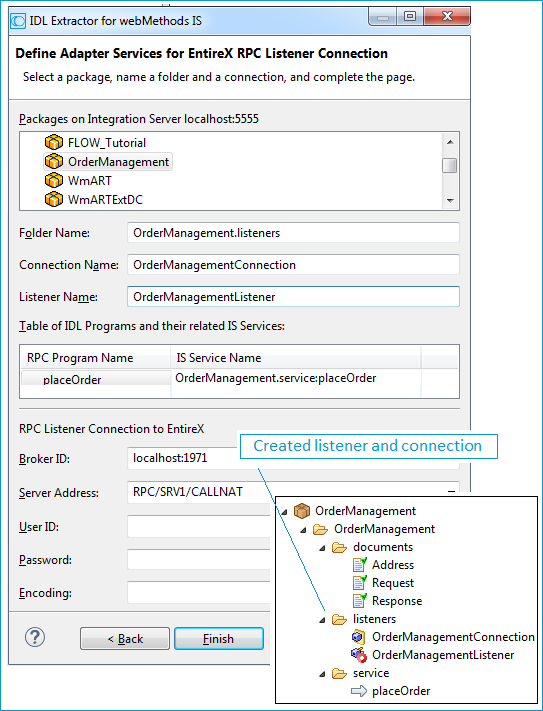Select the FLOW_Tutorial package icon
Viewport: 543px width, 711px height.
click(54, 142)
